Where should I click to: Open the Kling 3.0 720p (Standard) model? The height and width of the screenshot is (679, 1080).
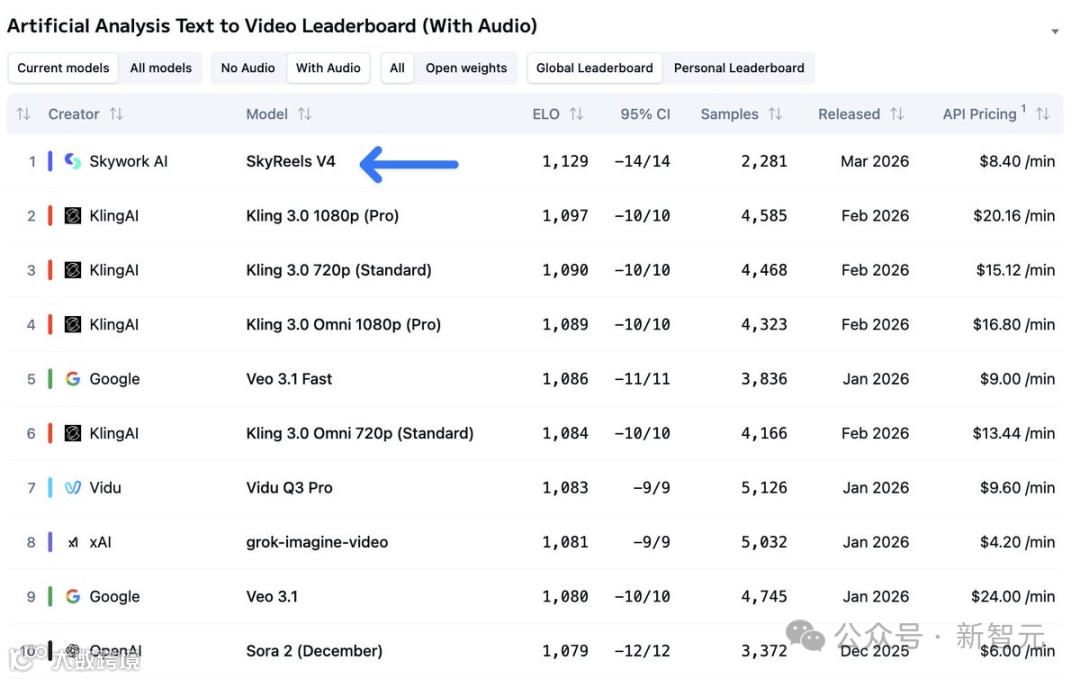(339, 270)
